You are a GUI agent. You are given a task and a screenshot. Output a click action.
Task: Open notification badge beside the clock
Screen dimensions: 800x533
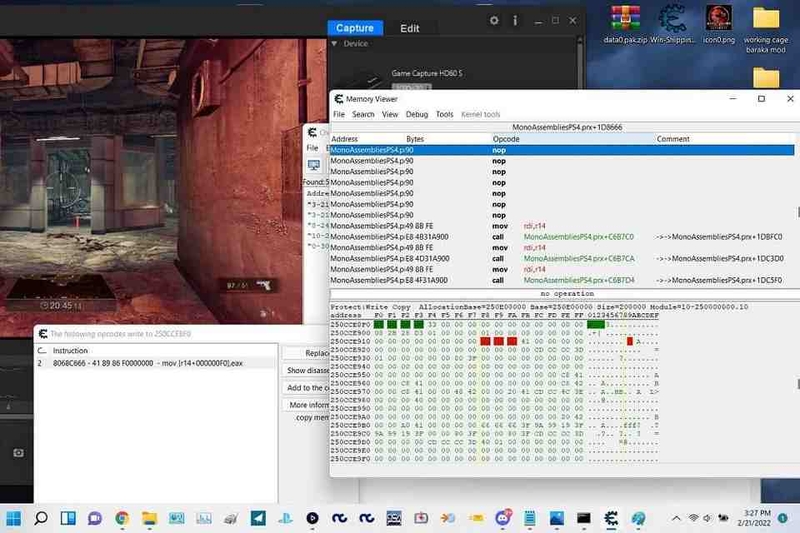pos(783,518)
